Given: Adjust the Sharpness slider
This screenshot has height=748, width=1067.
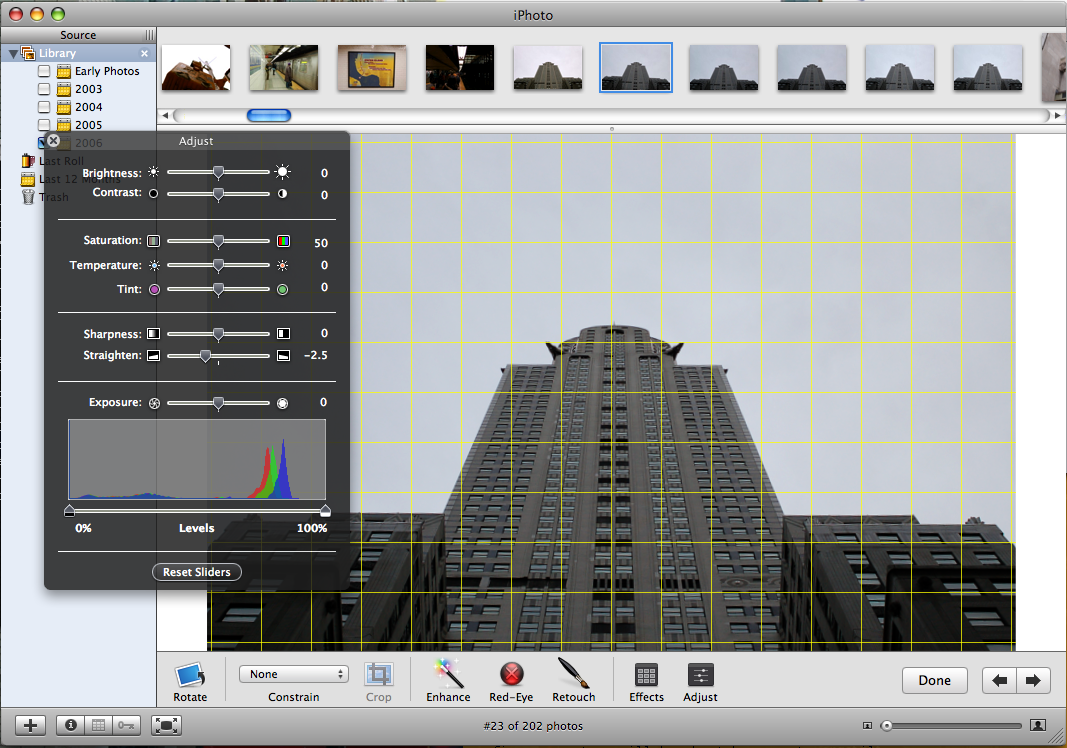Looking at the screenshot, I should coord(218,334).
